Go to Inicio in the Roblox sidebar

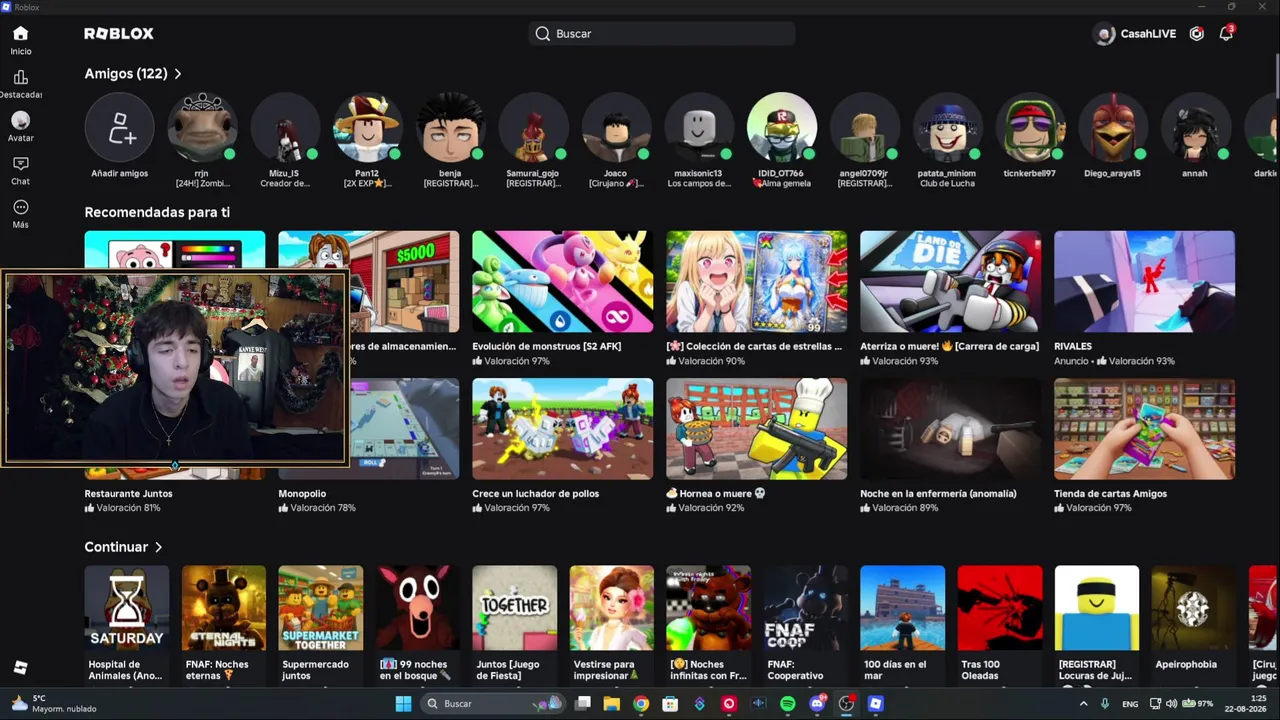click(x=20, y=40)
